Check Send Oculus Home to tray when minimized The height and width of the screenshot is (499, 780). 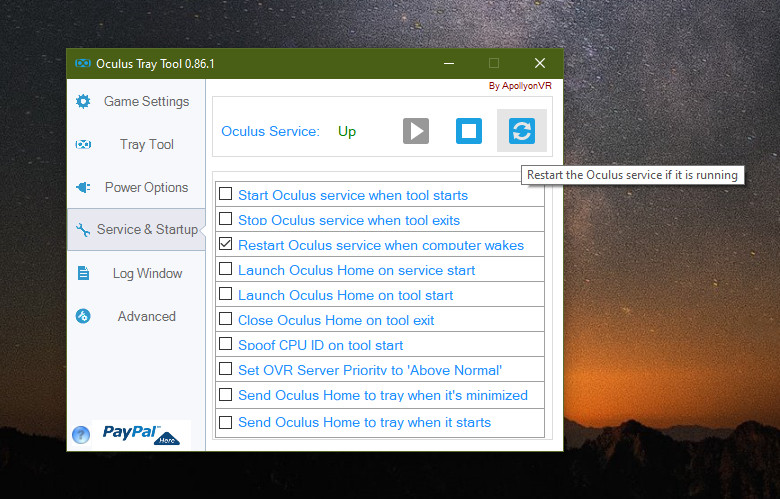(225, 394)
